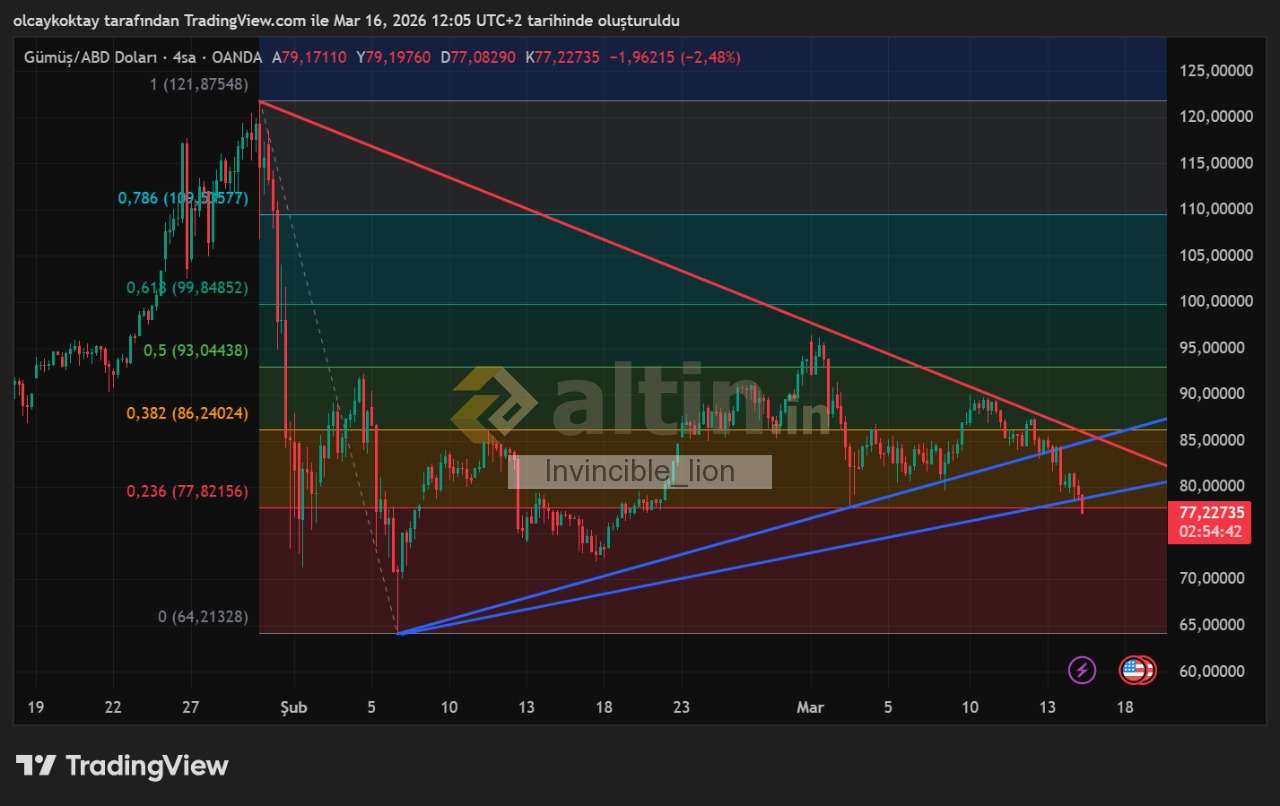Open the US flag economic event marker

click(1135, 670)
